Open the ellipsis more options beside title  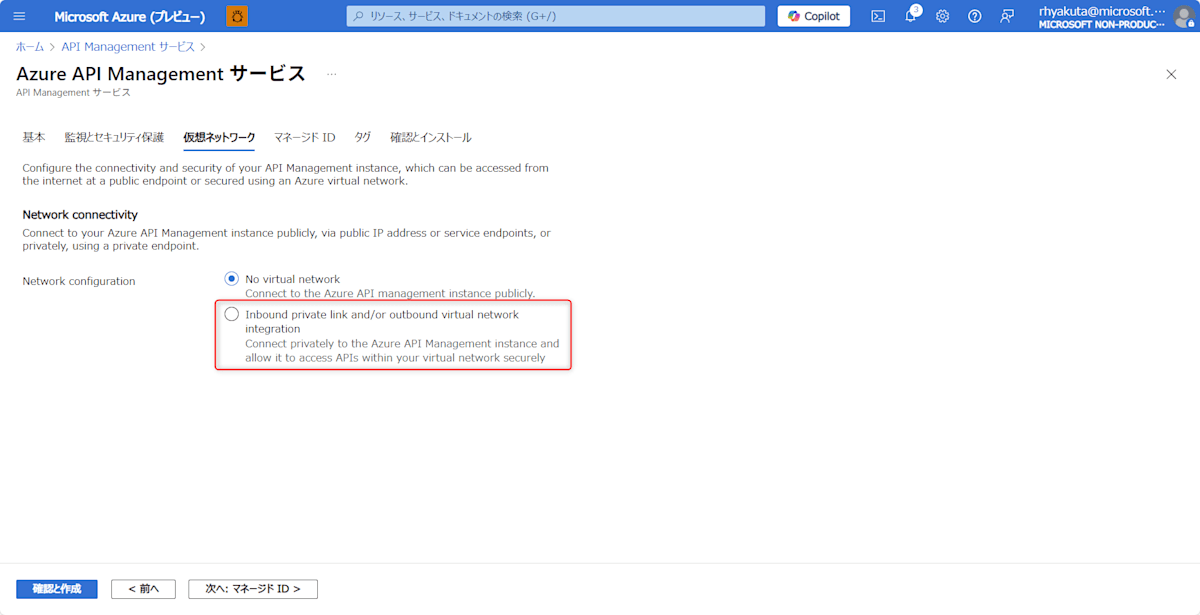pyautogui.click(x=332, y=74)
